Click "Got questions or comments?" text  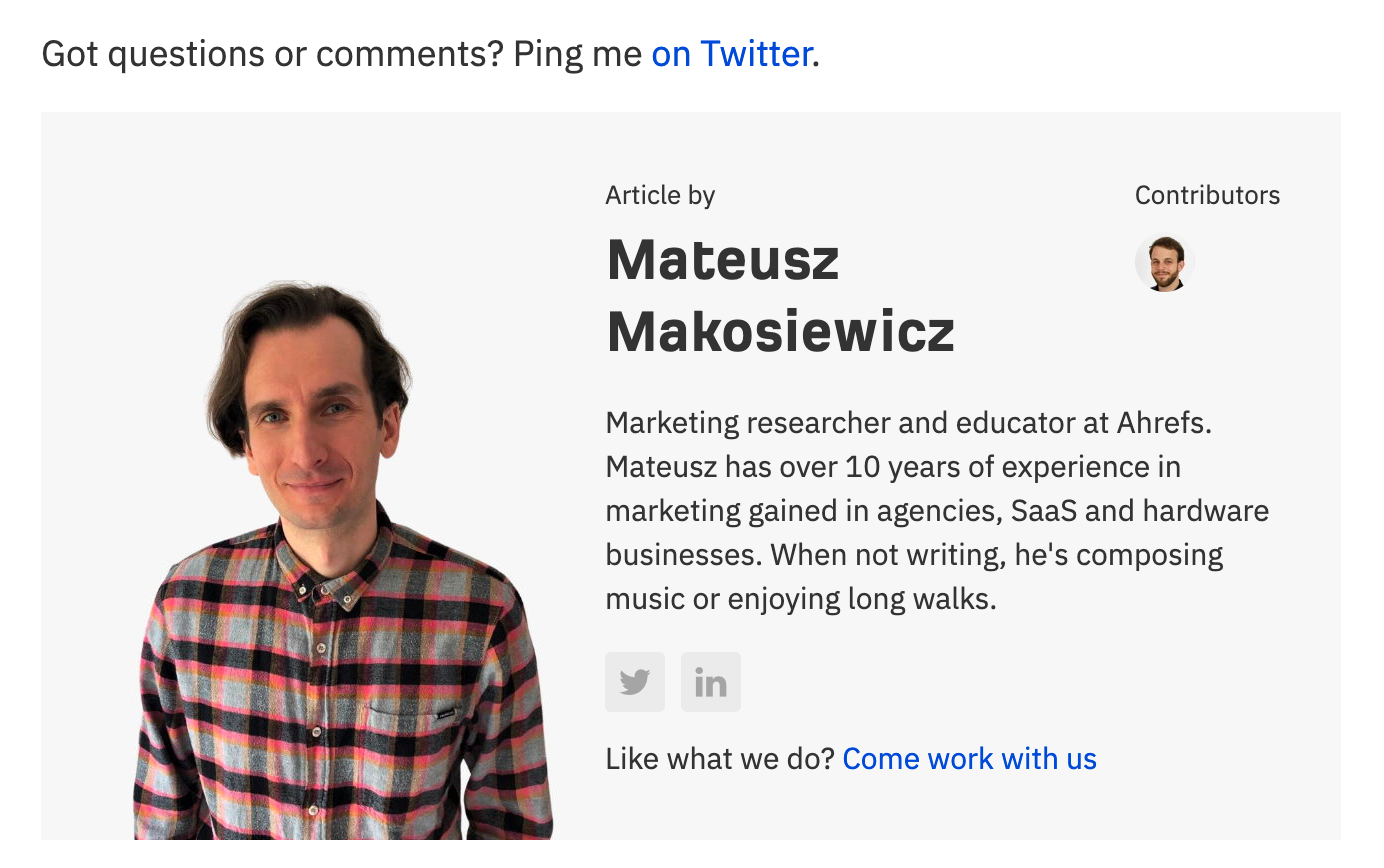[271, 54]
